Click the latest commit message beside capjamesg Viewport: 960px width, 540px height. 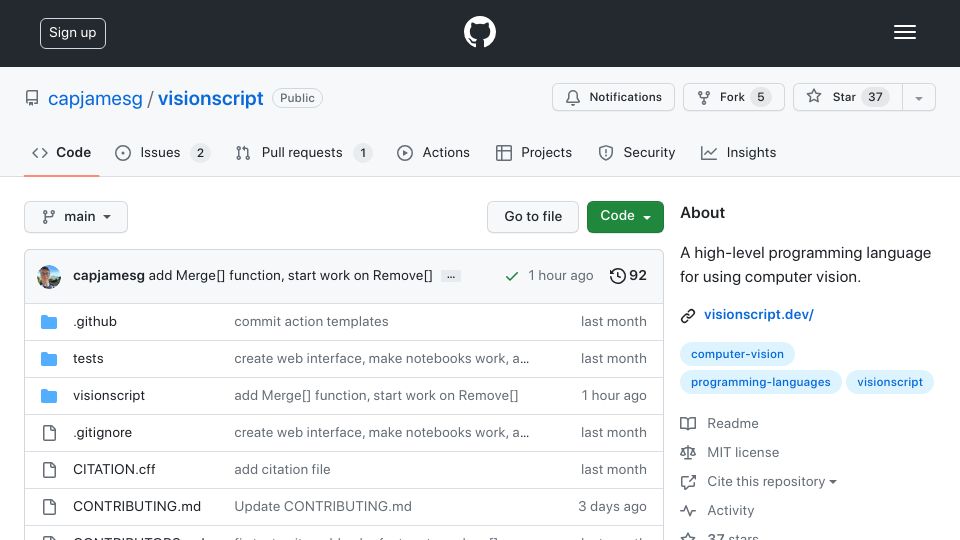click(290, 276)
